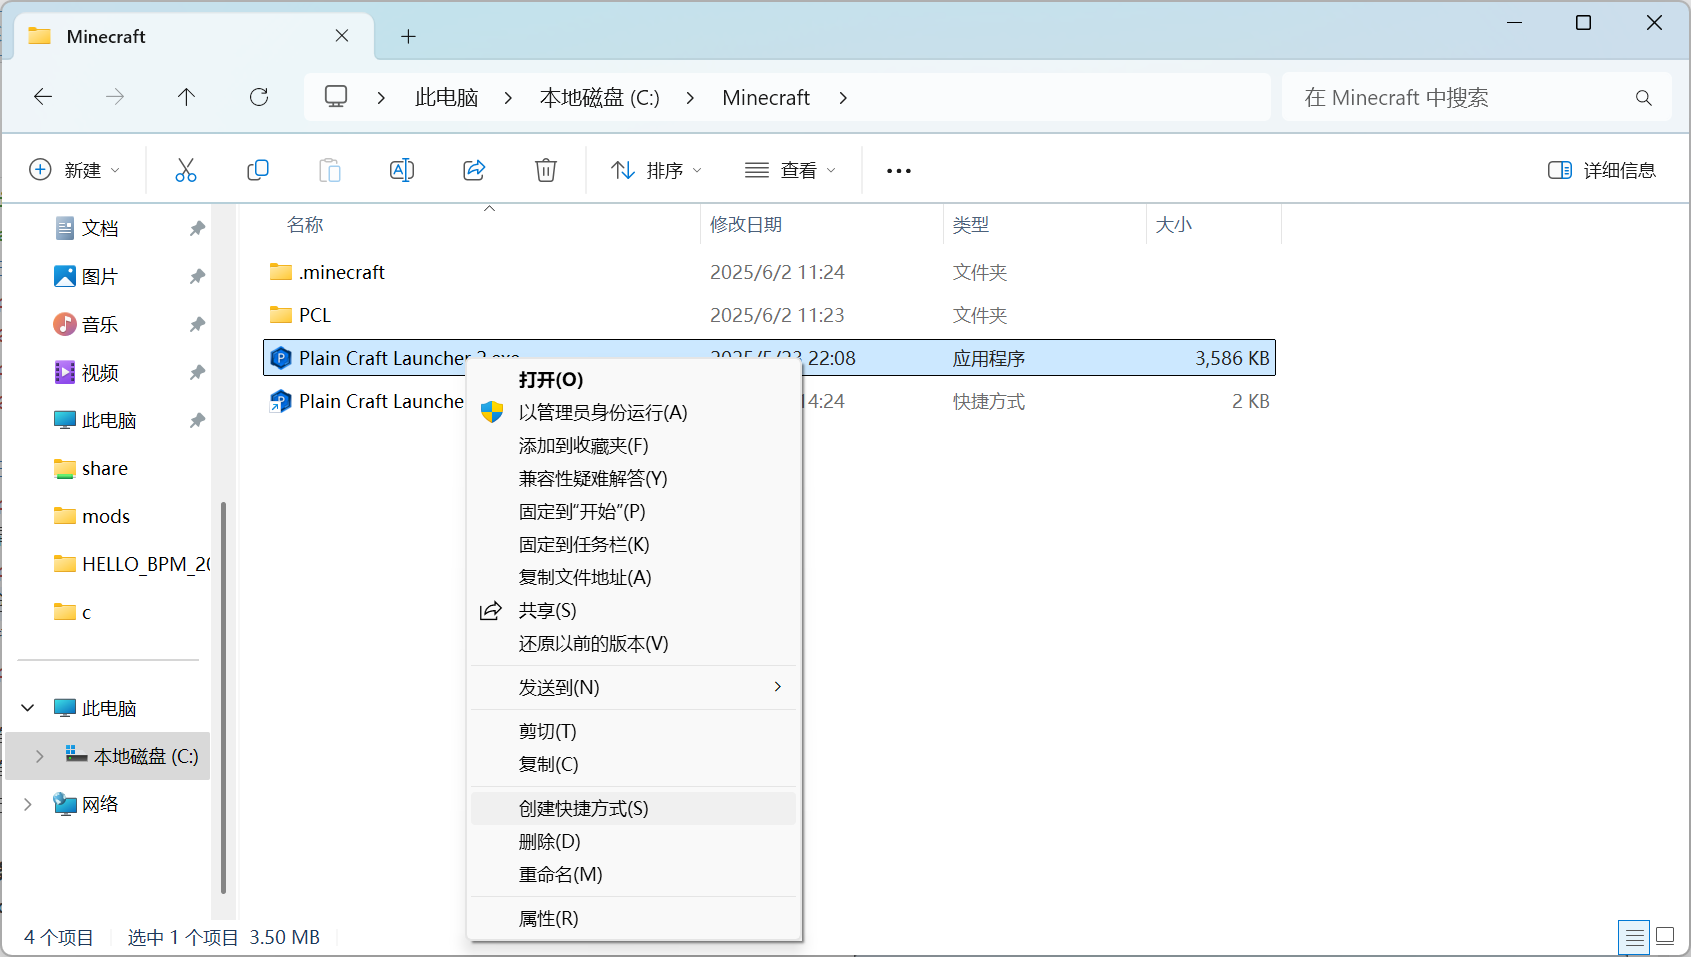Expand chevron after Minecraft in address bar
1691x957 pixels.
(x=843, y=98)
